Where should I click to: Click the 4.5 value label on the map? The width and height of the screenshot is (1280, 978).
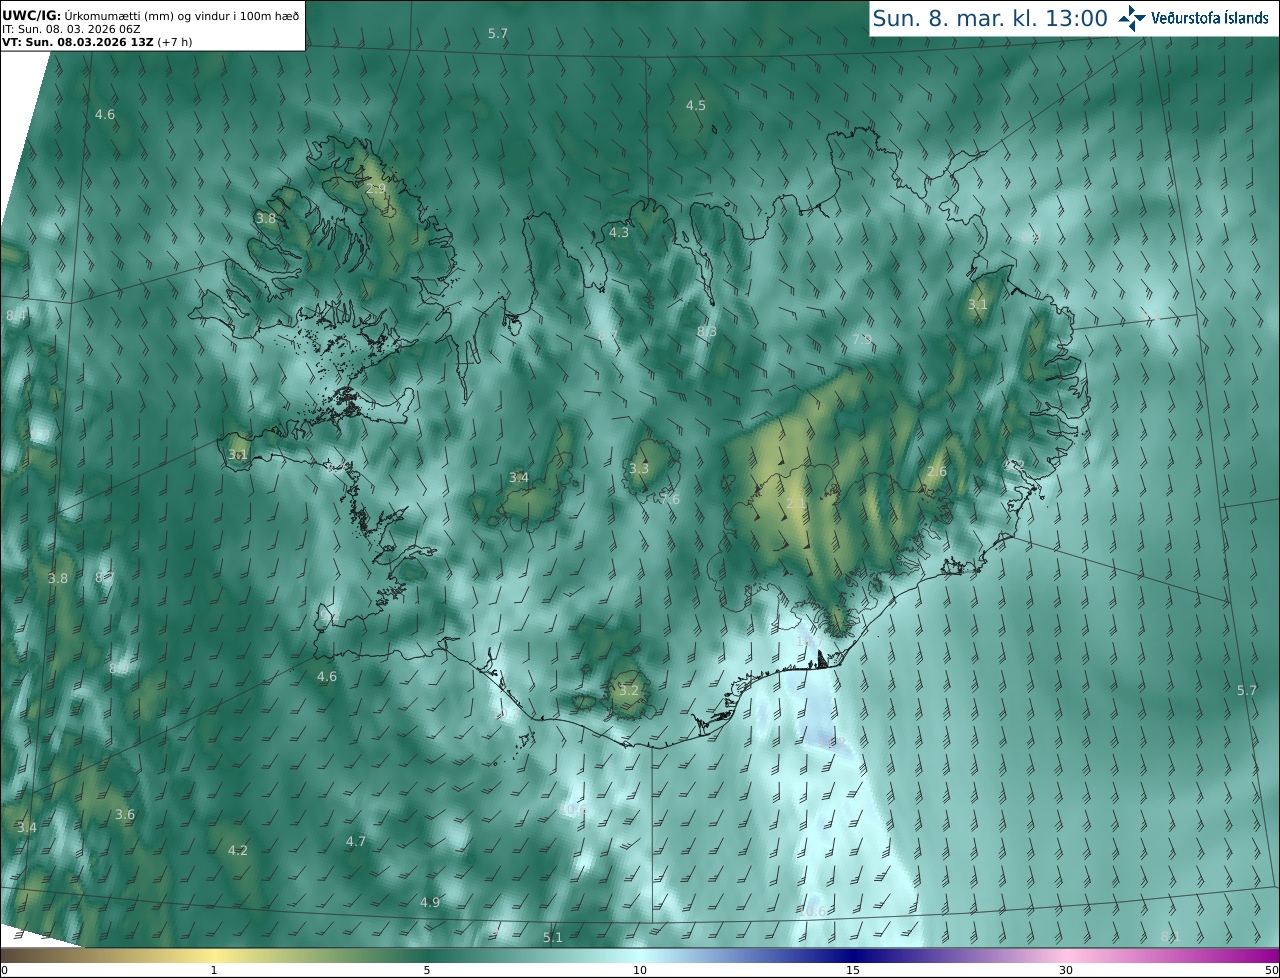coord(696,105)
